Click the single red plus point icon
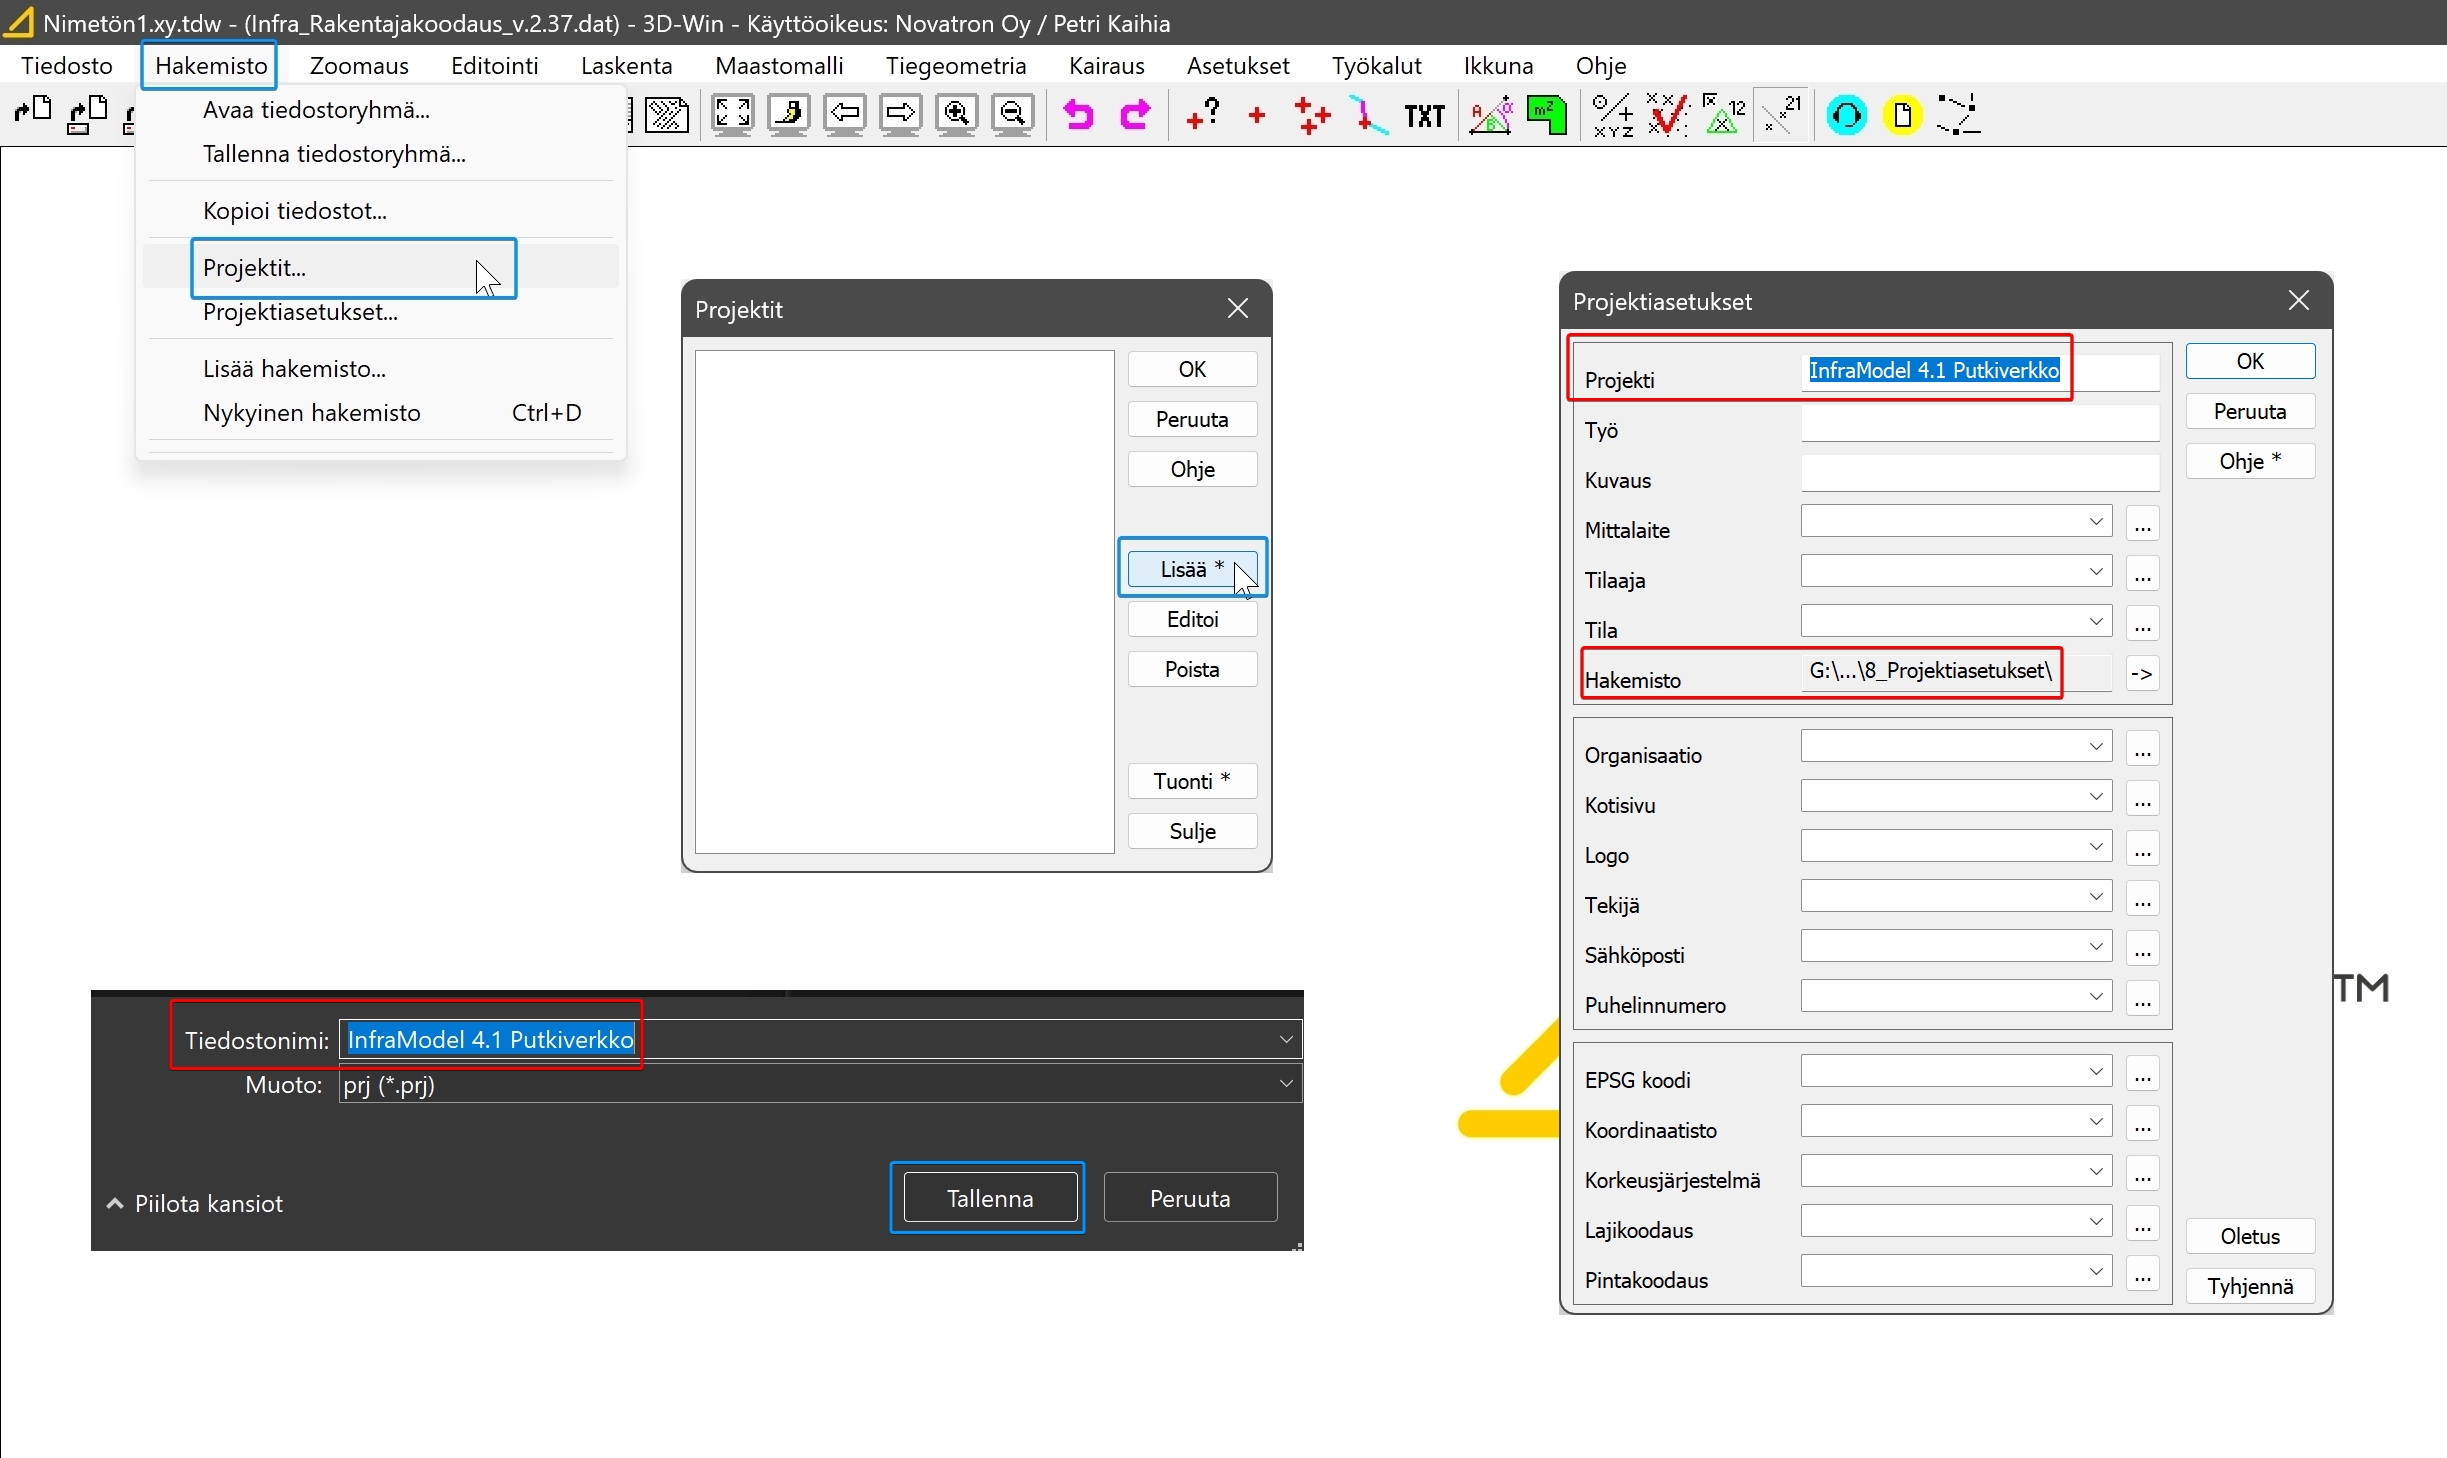The width and height of the screenshot is (2447, 1458). (1258, 116)
